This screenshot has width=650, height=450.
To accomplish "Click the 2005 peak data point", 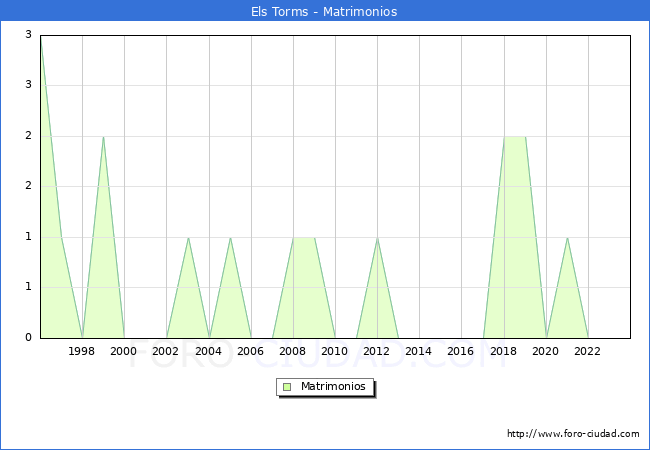I will 230,238.
